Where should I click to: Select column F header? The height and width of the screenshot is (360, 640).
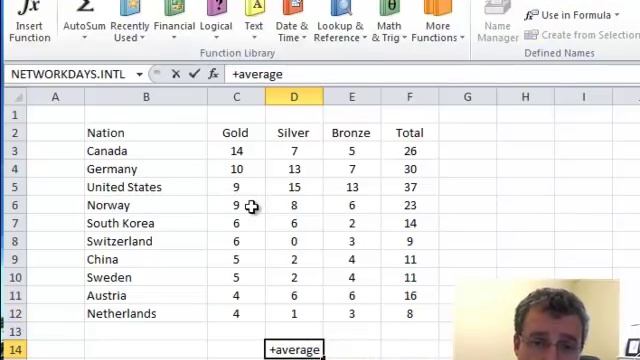[x=410, y=97]
